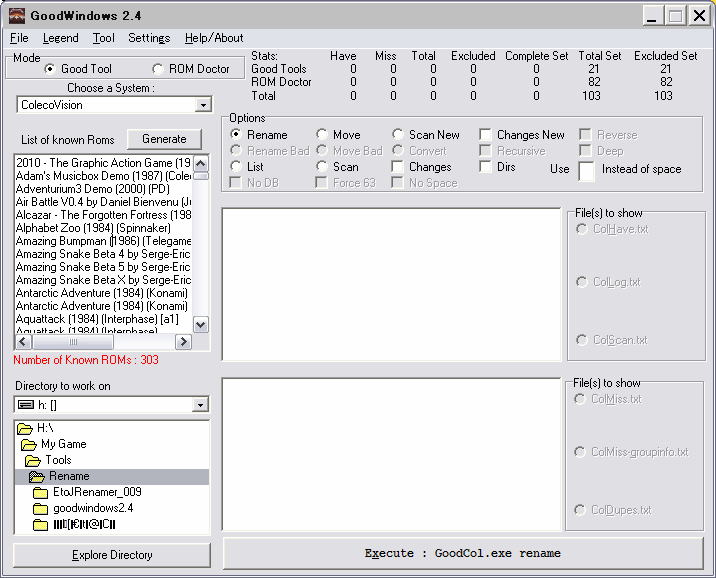716x578 pixels.
Task: Select the Scan New option
Action: point(398,135)
